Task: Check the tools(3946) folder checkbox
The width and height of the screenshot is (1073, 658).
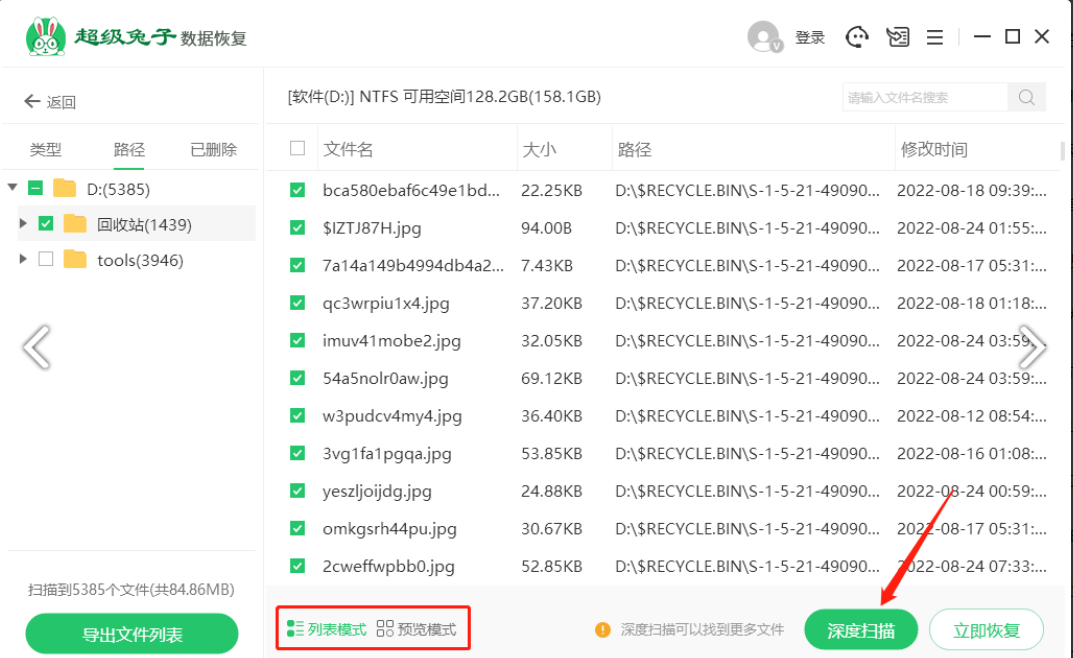Action: click(x=46, y=259)
